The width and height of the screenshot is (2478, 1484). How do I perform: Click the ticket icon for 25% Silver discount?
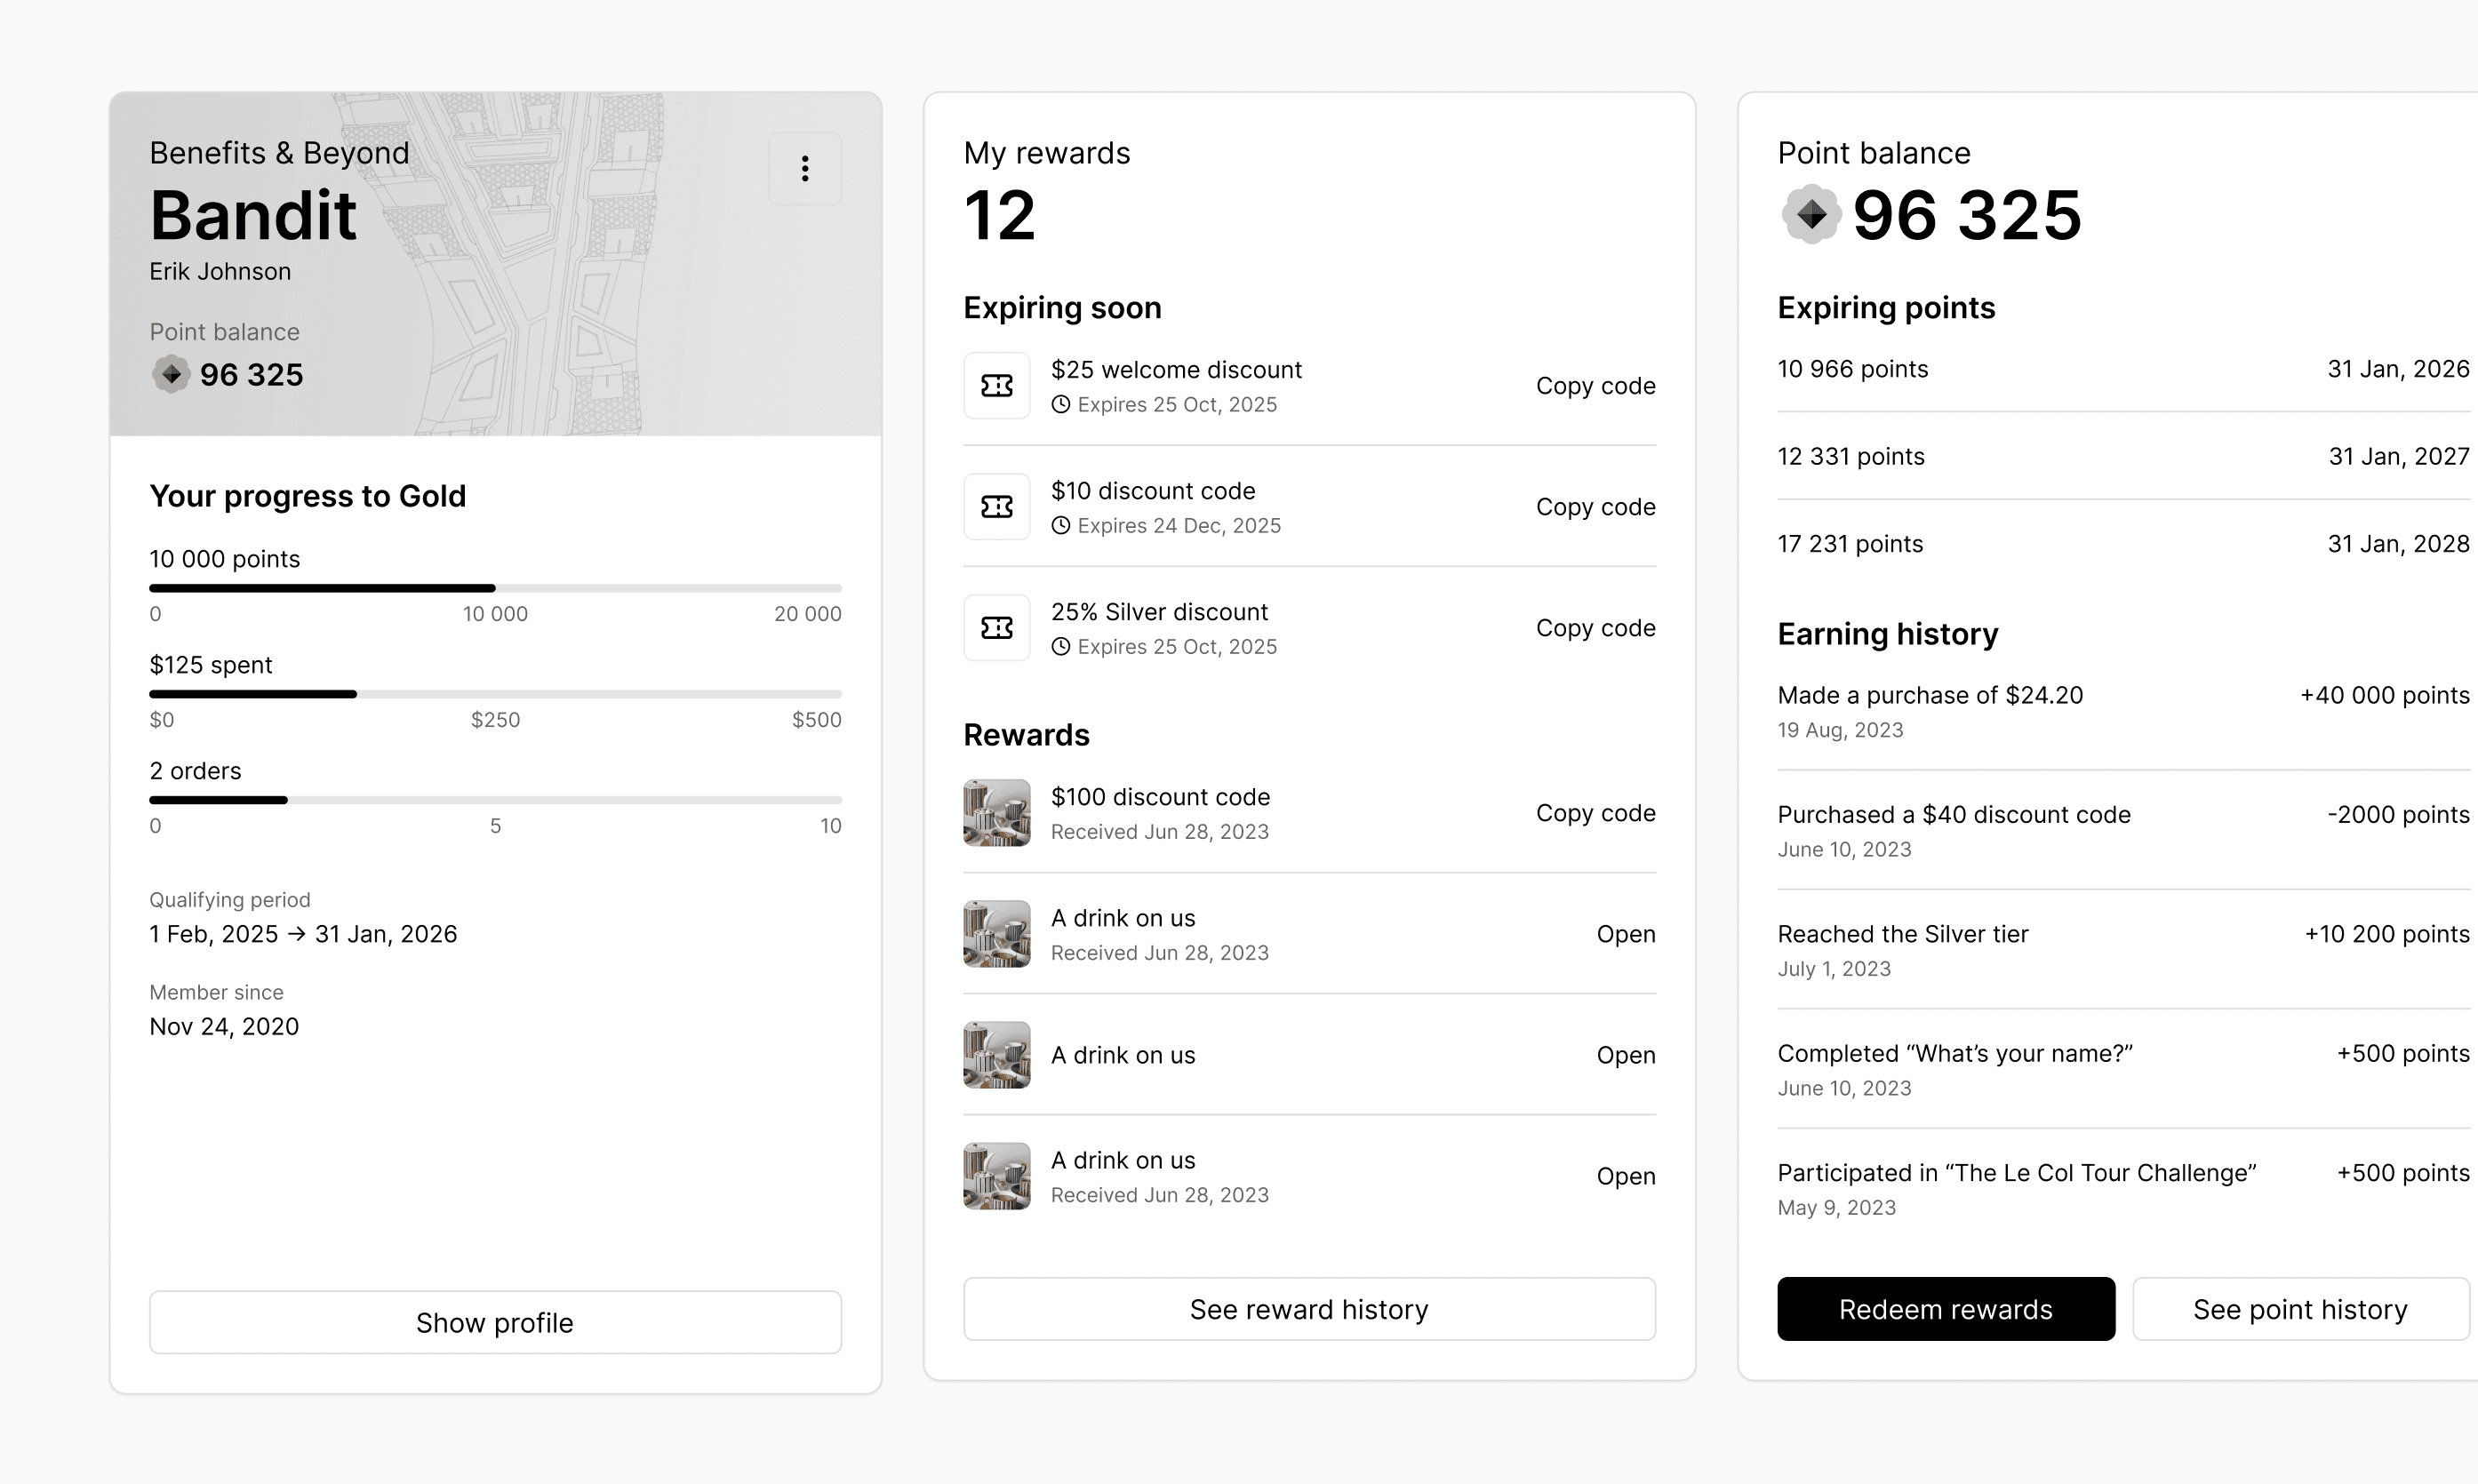click(996, 628)
